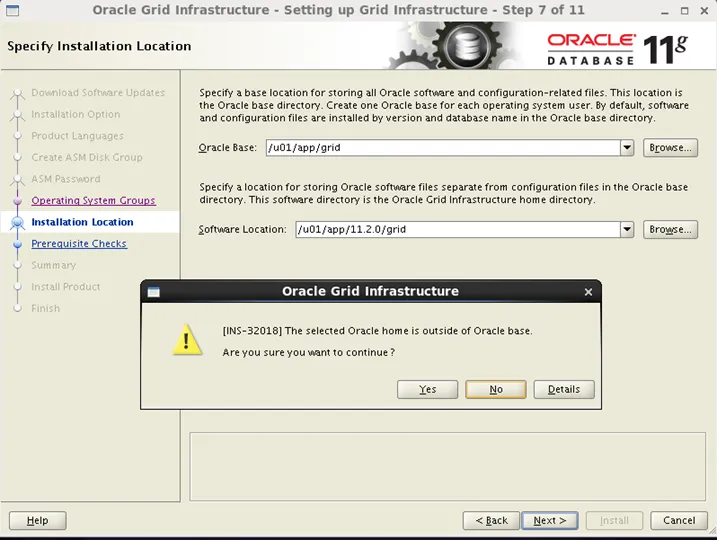Screen dimensions: 717x540
Task: Click the Installation Location step bullet icon
Action: pyautogui.click(x=17, y=223)
